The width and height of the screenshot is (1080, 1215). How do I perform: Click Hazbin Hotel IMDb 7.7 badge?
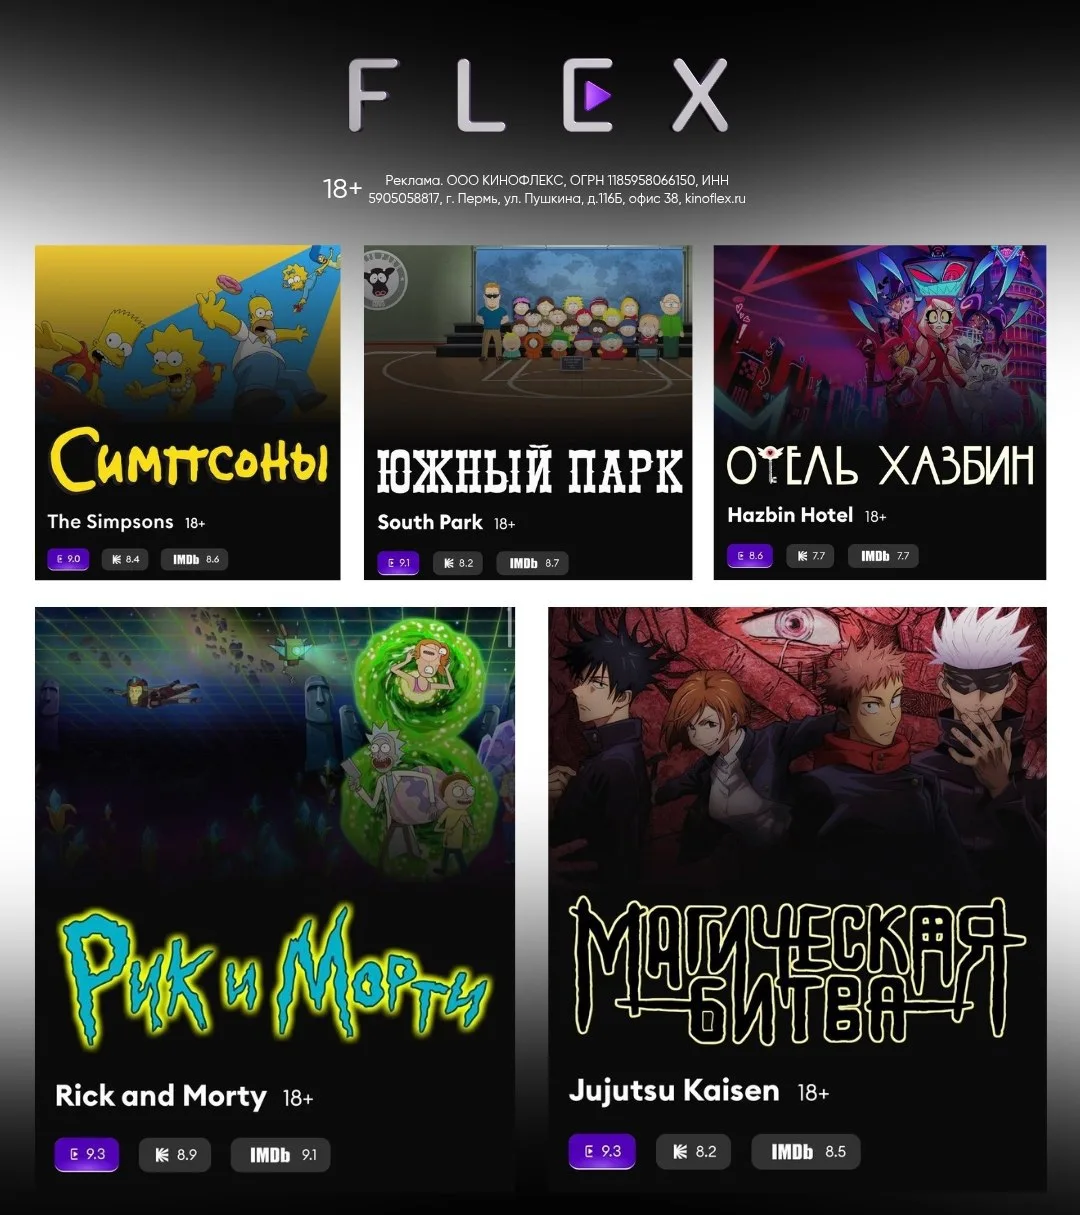coord(884,556)
